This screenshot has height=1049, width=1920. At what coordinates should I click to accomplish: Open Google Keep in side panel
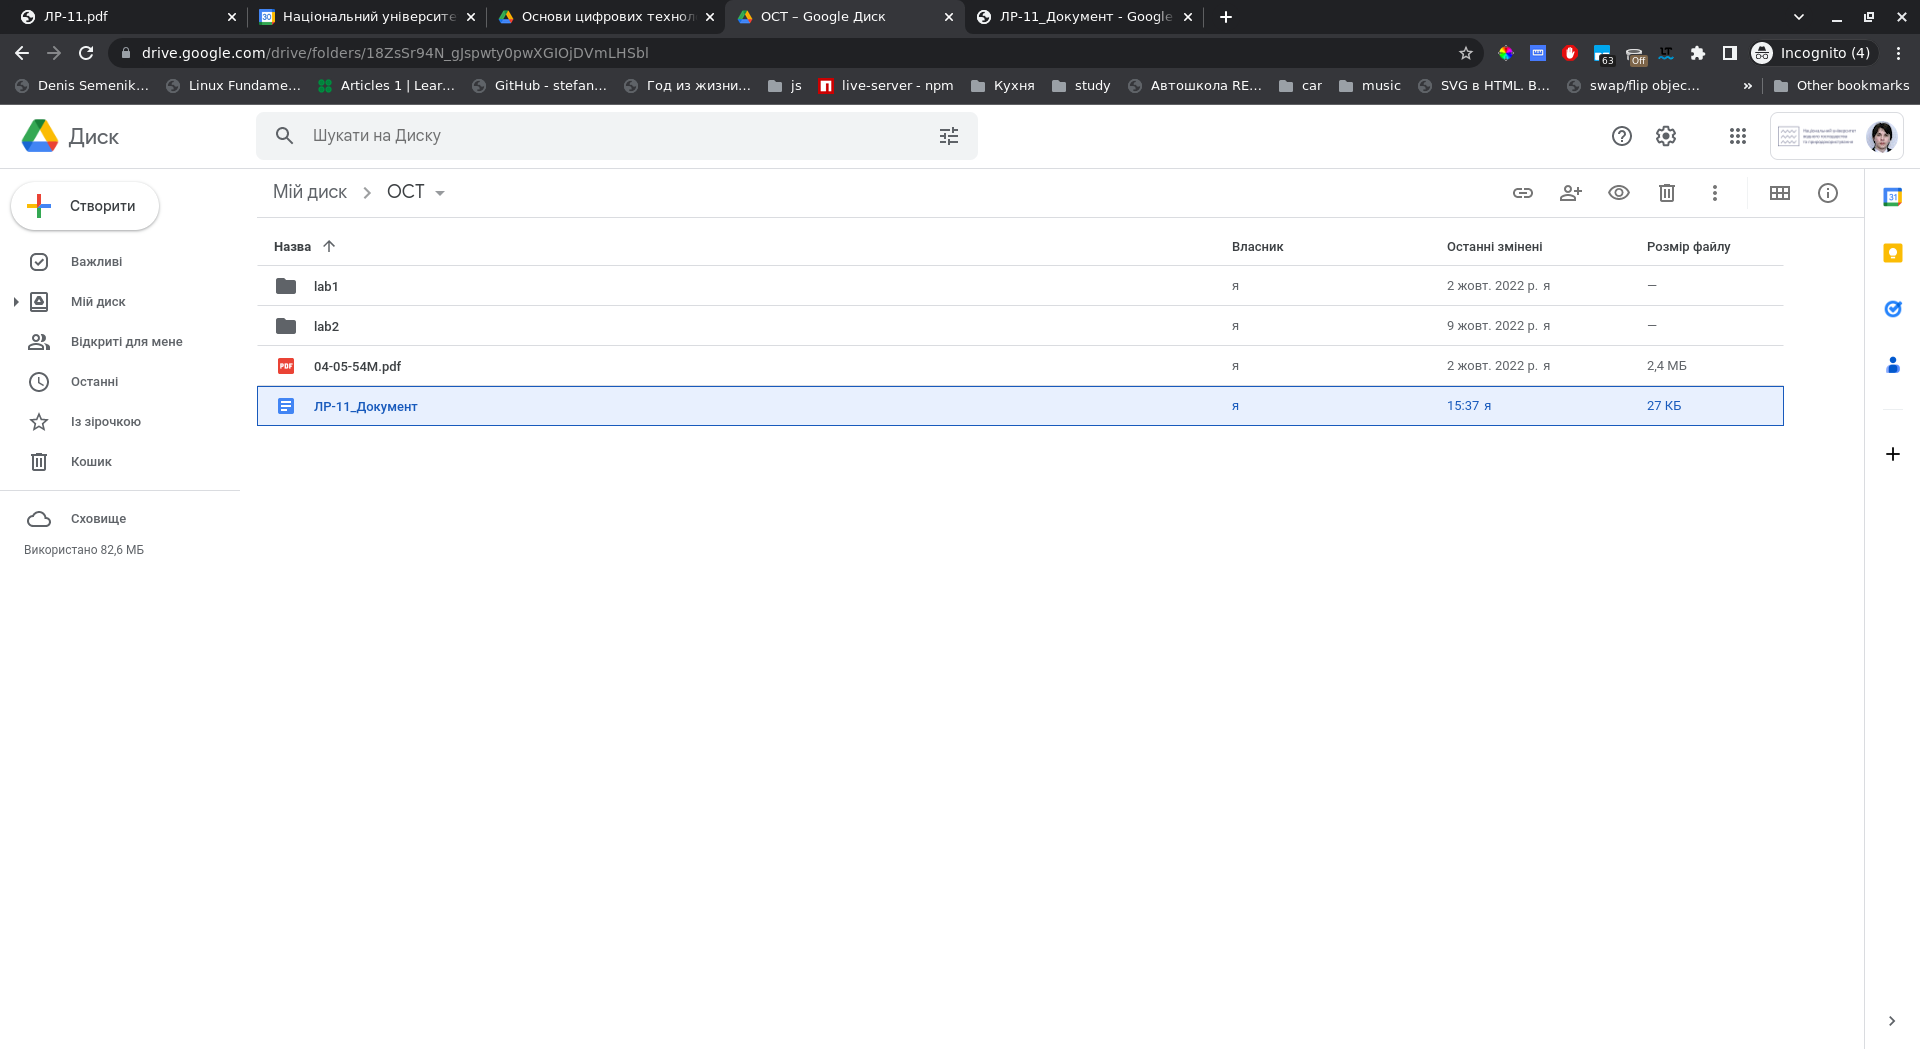(x=1892, y=253)
